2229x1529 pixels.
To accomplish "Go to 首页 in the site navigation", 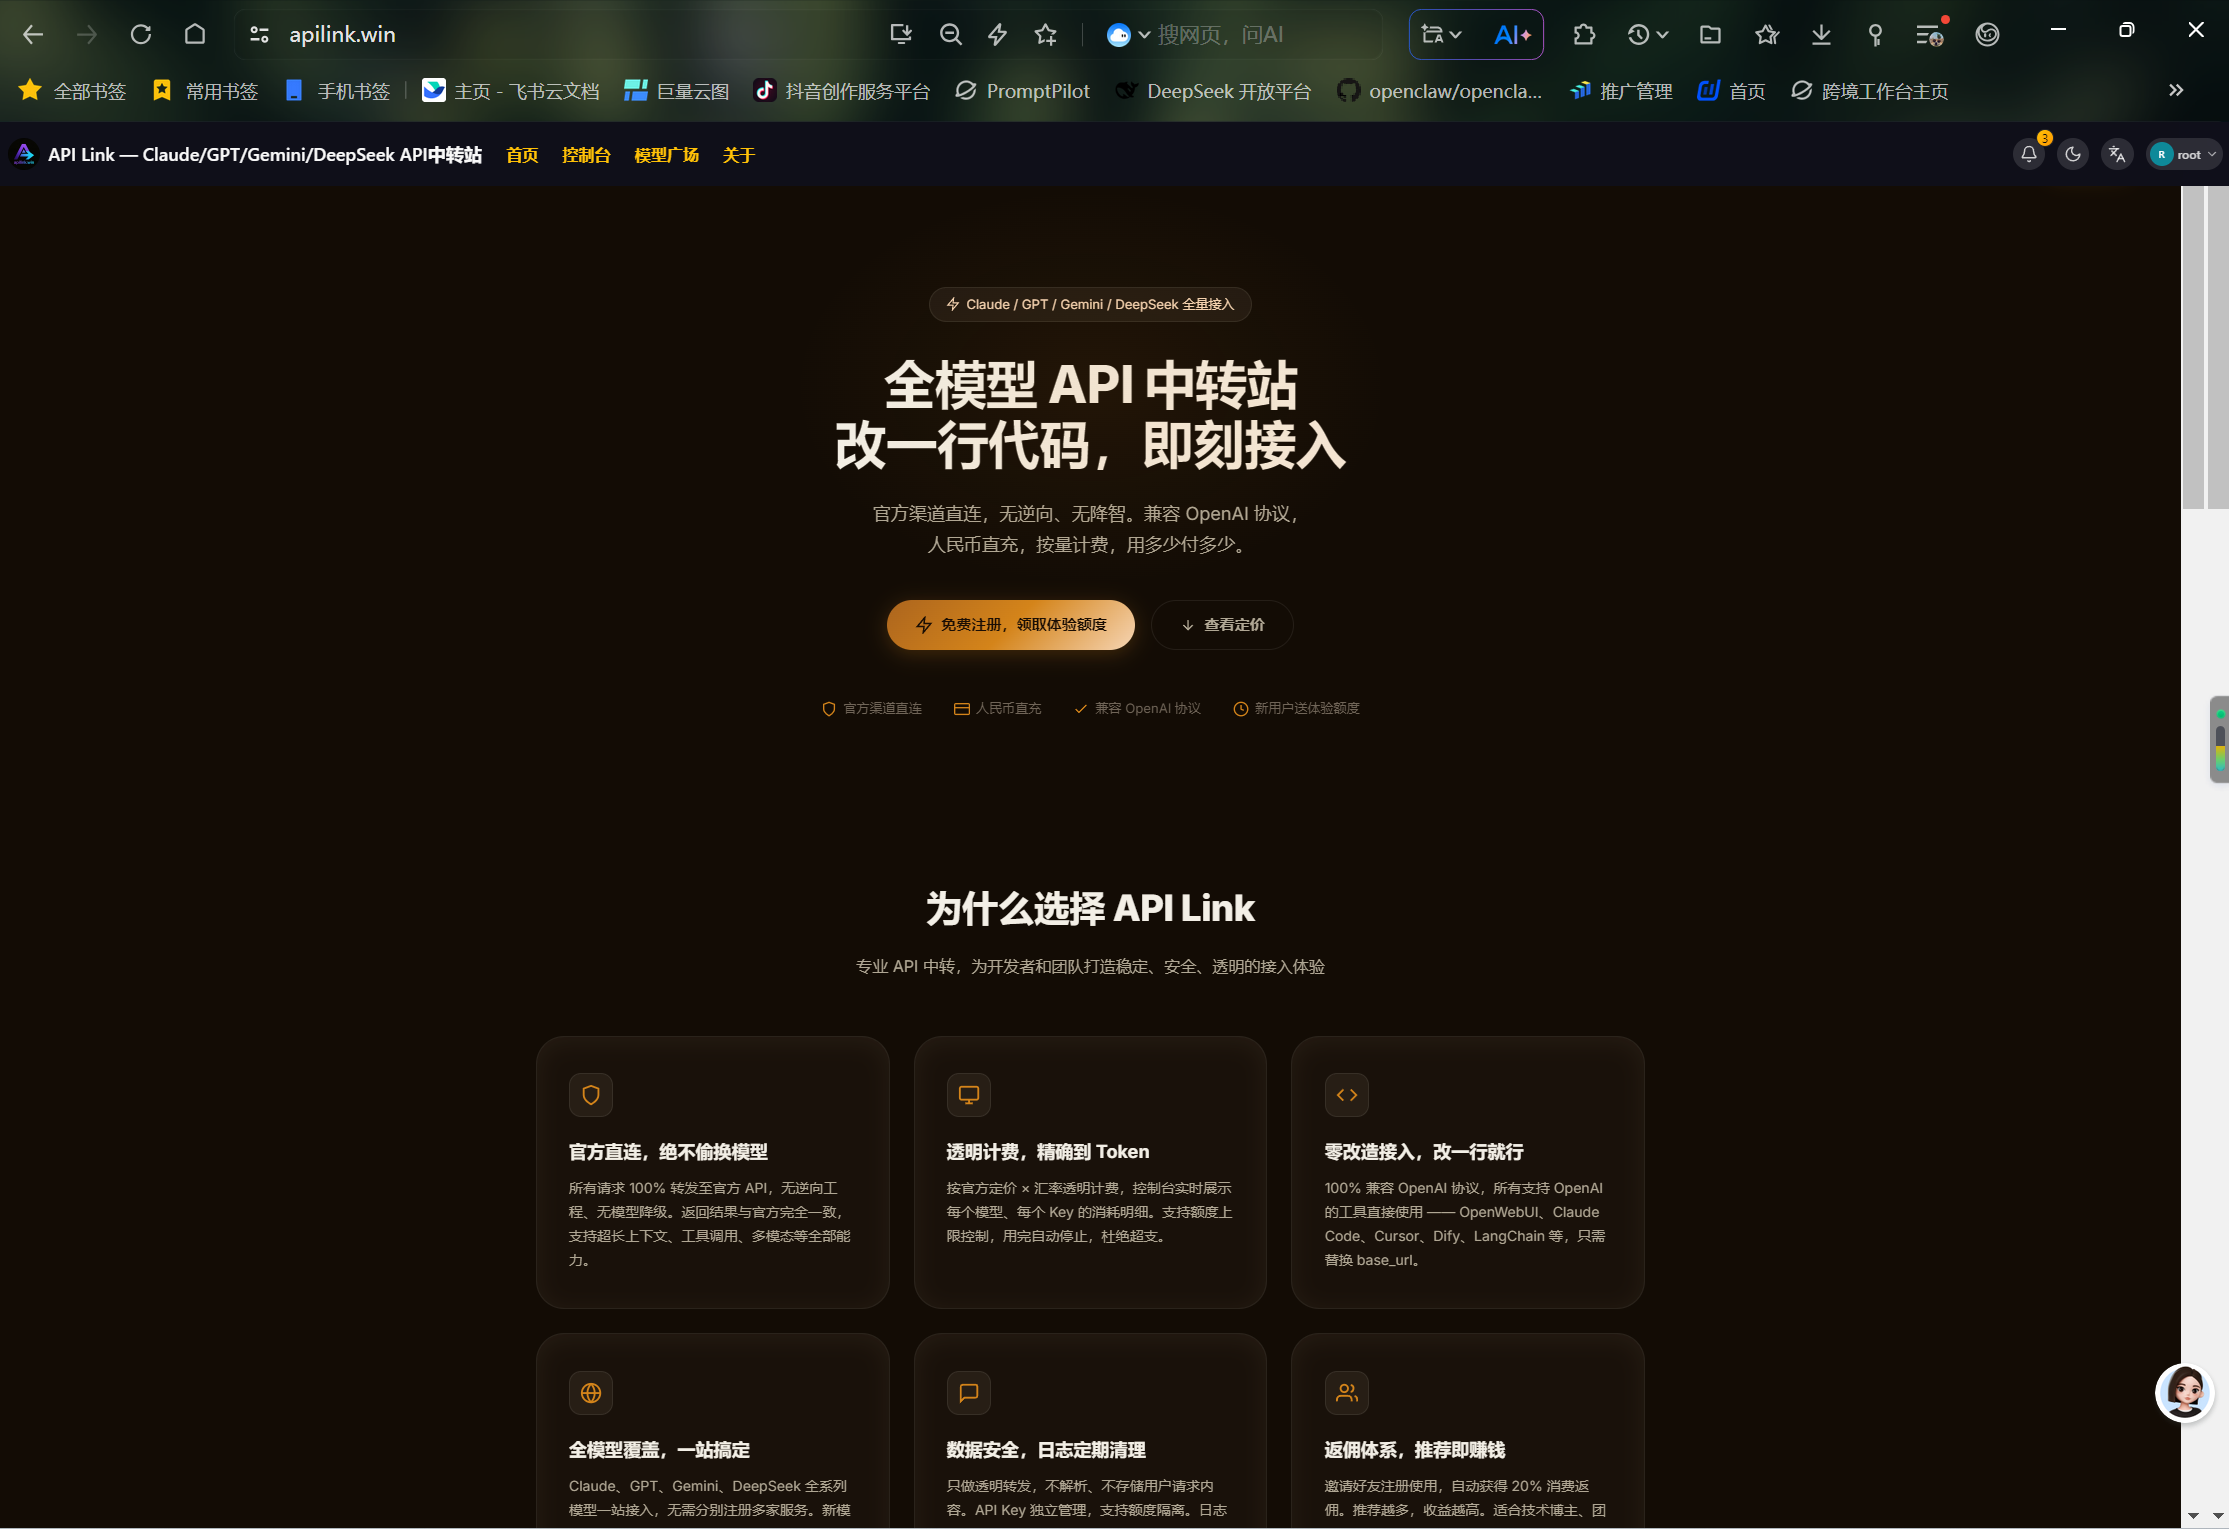I will (x=522, y=155).
